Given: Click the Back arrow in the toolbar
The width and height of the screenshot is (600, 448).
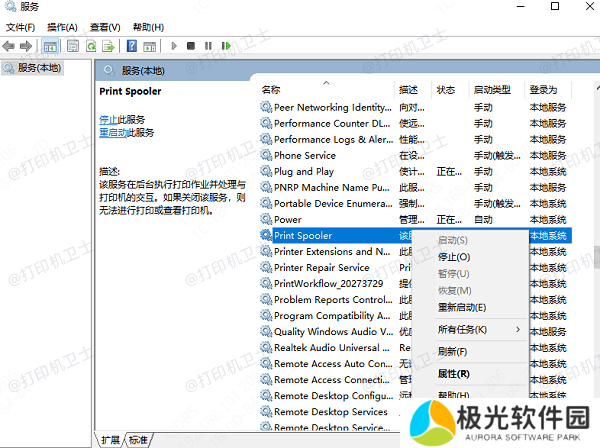Looking at the screenshot, I should tap(10, 46).
